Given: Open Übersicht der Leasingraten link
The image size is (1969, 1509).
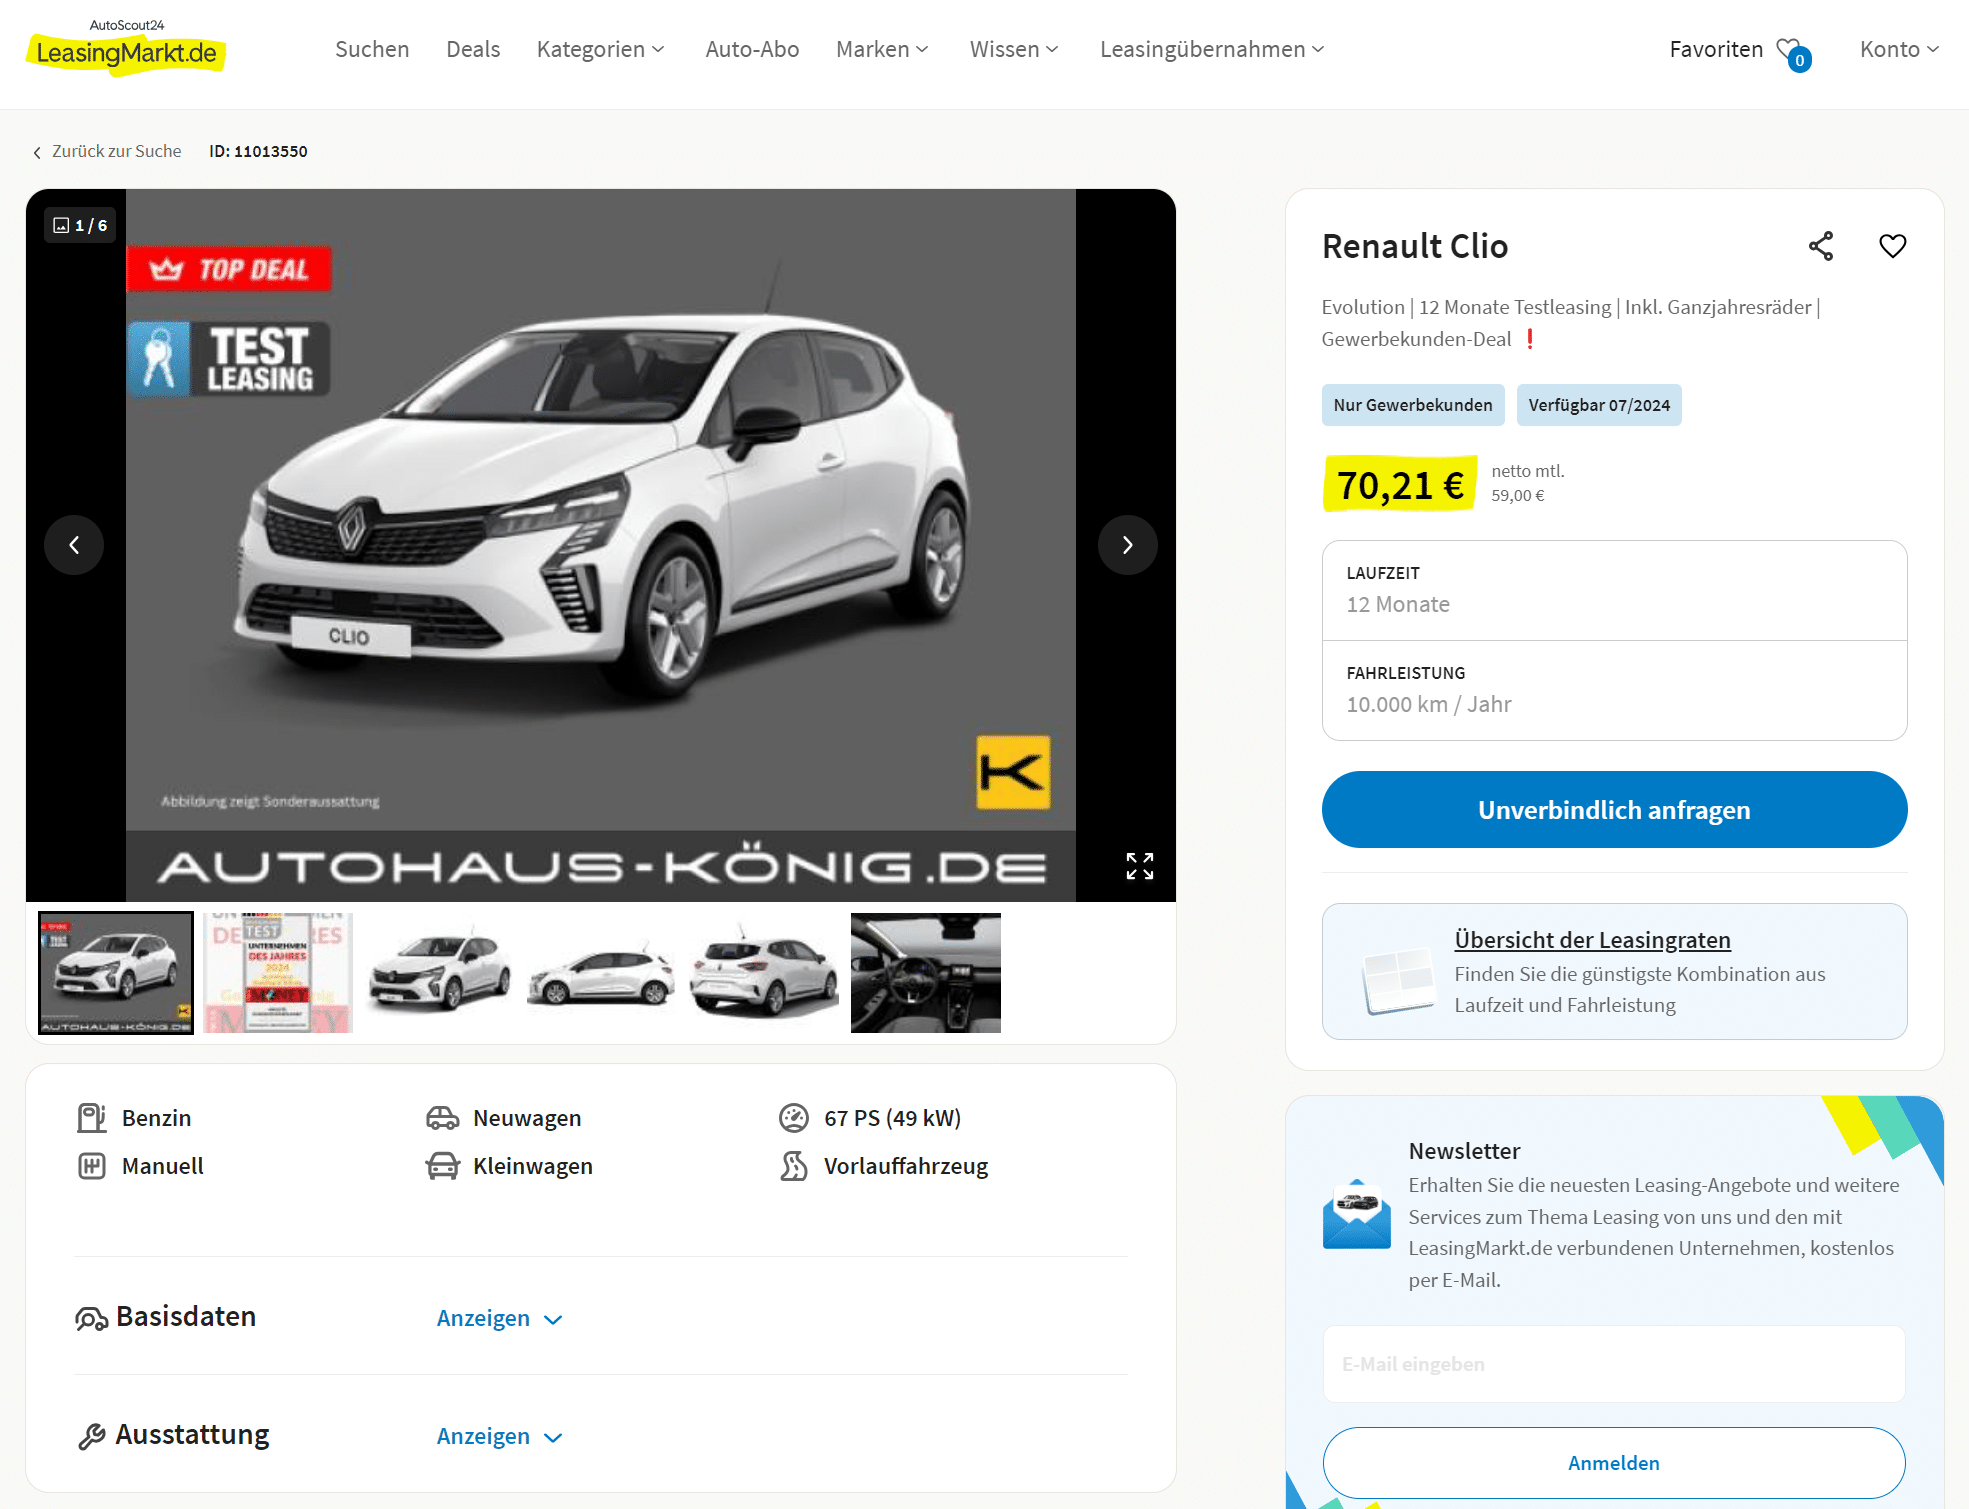Looking at the screenshot, I should pos(1592,940).
